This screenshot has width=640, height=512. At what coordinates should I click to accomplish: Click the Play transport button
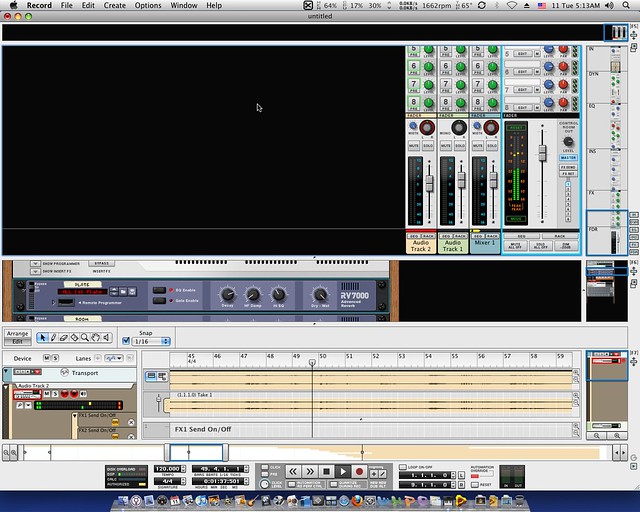tap(343, 472)
